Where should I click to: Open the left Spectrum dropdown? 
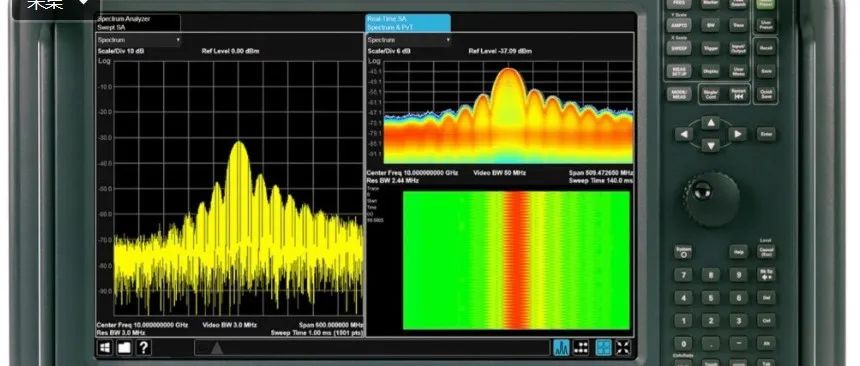(x=139, y=40)
